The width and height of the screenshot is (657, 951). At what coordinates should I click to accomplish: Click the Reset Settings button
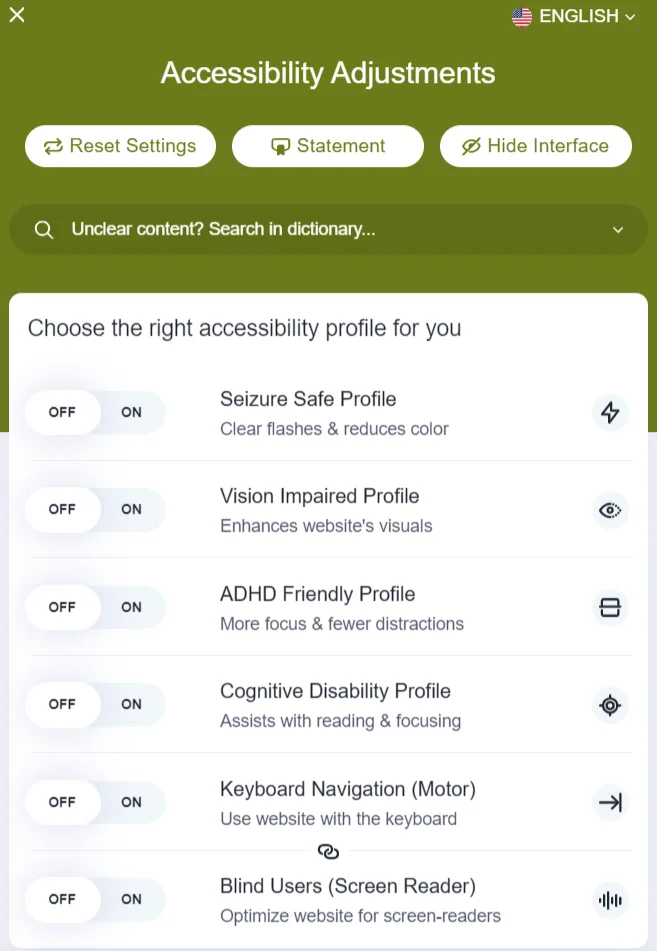(120, 146)
